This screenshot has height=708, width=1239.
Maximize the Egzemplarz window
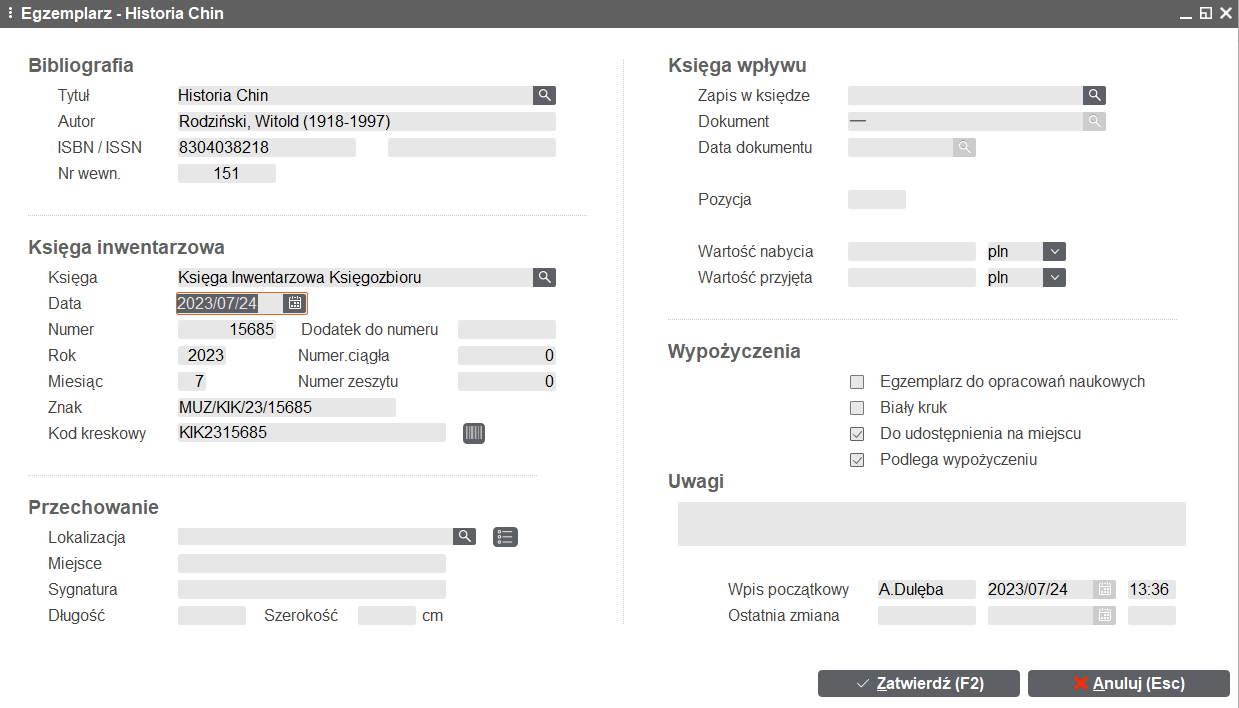coord(1205,13)
